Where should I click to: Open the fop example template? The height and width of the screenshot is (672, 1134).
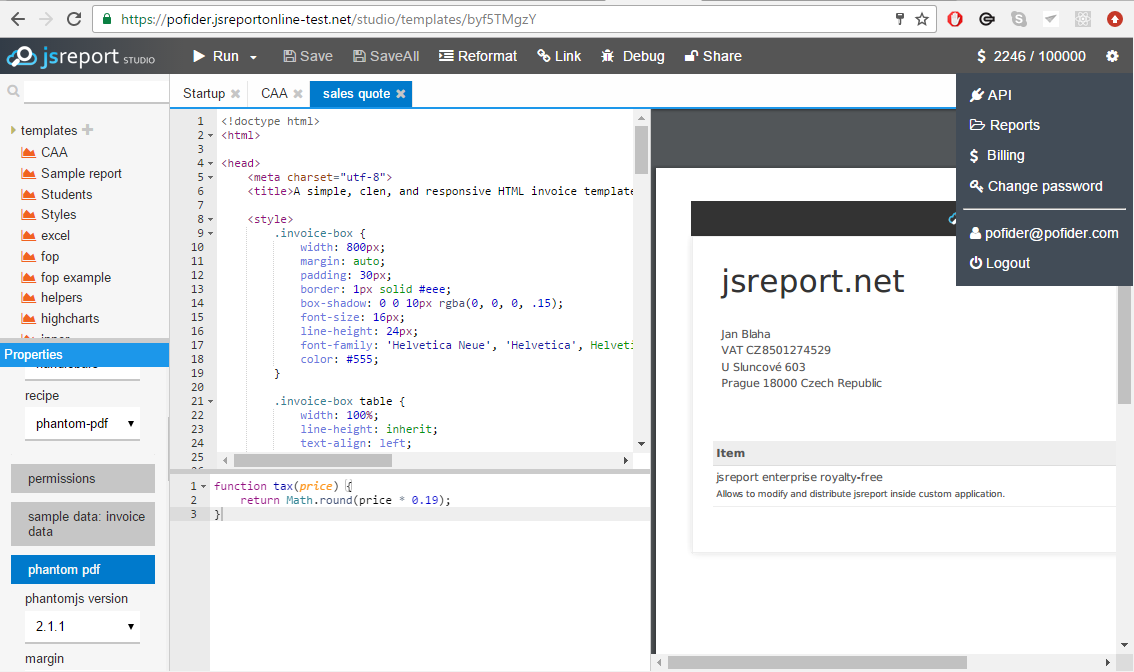pos(76,278)
